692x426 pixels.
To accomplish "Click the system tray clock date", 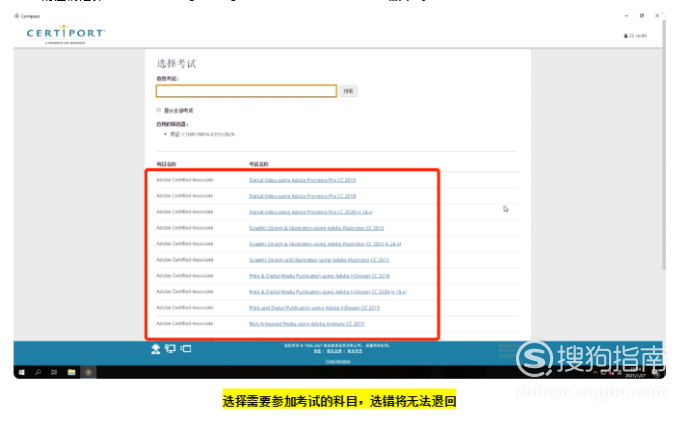I will tap(635, 375).
